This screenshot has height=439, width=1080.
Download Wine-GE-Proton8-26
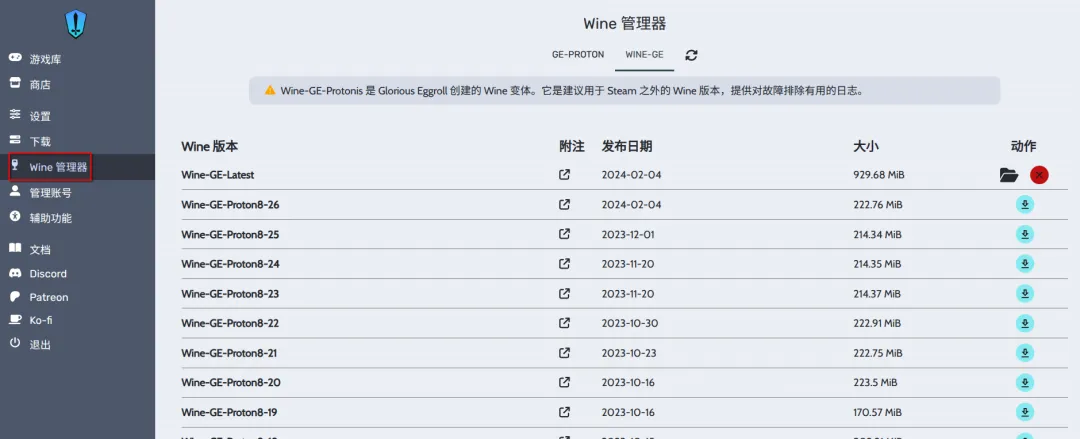(x=1025, y=205)
